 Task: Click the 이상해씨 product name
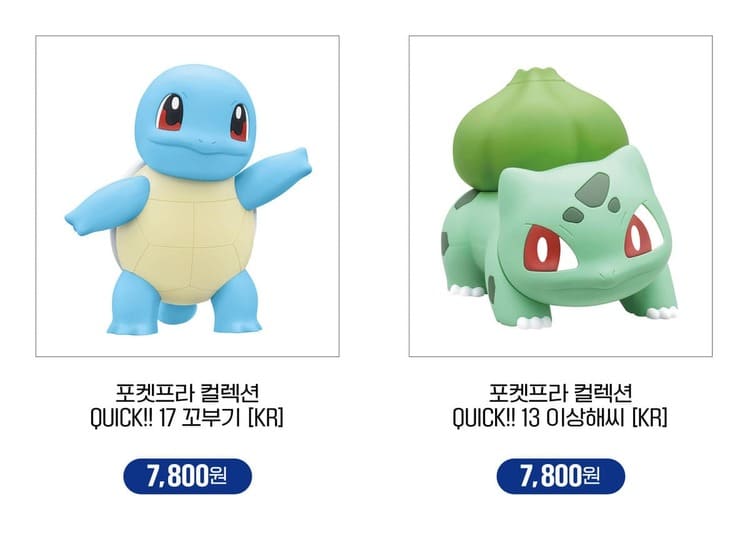[x=585, y=418]
